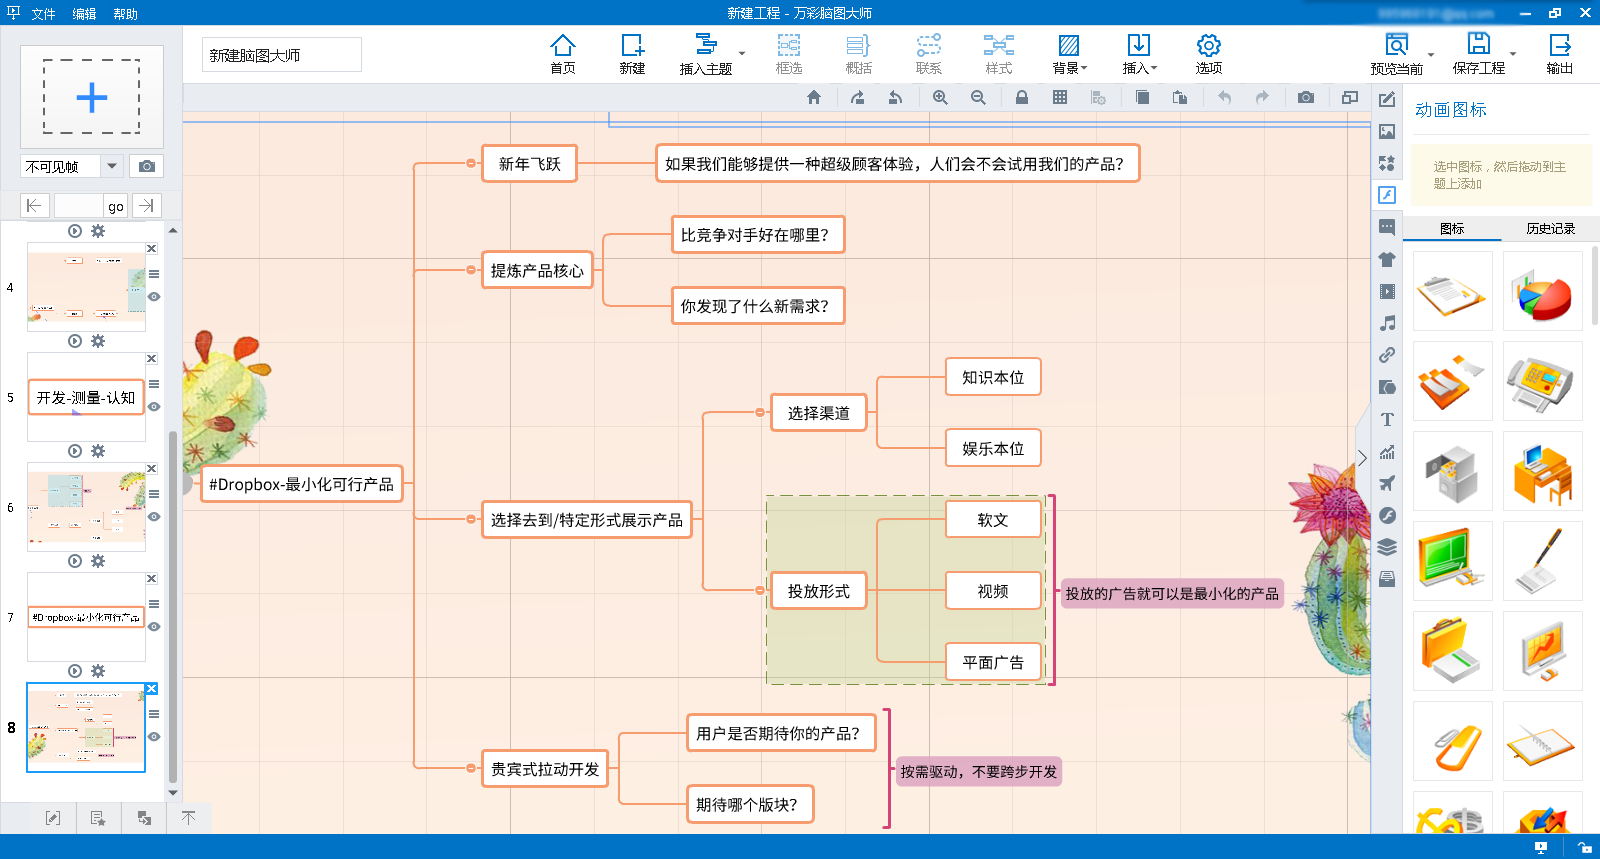Click the go button for frame jump

pyautogui.click(x=116, y=206)
